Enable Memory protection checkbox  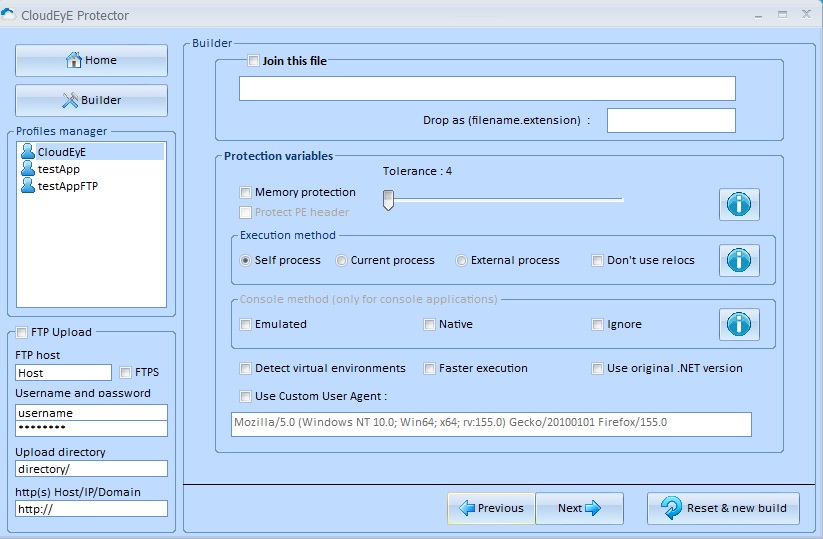coord(245,193)
